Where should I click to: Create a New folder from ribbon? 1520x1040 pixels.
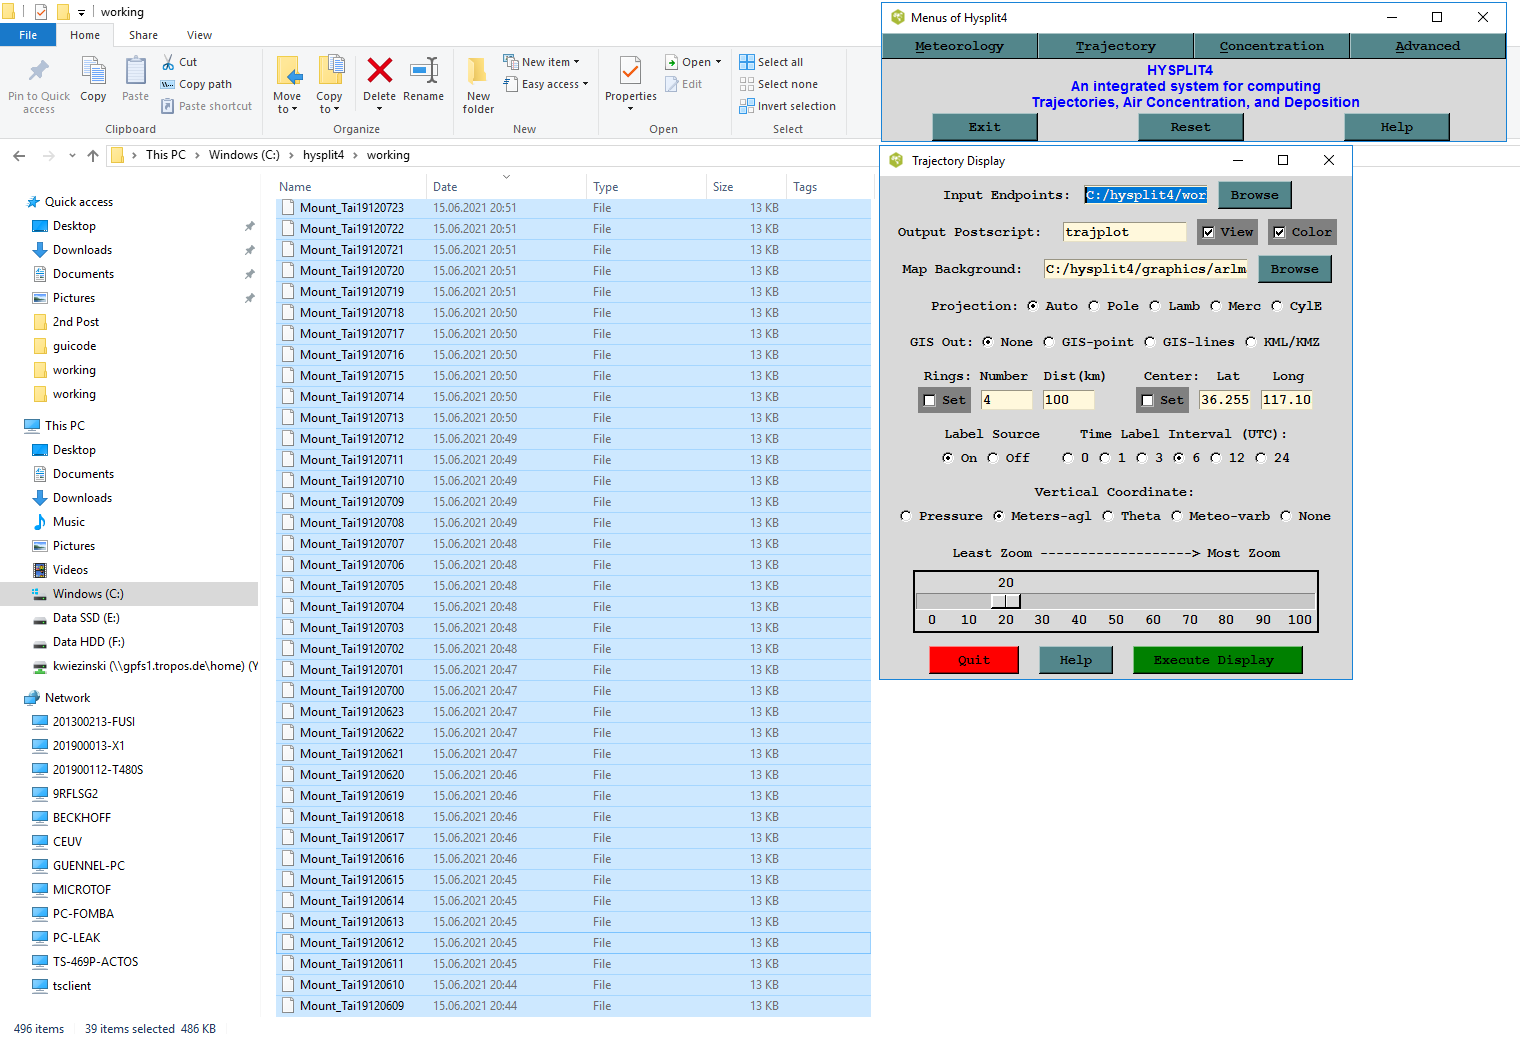478,85
